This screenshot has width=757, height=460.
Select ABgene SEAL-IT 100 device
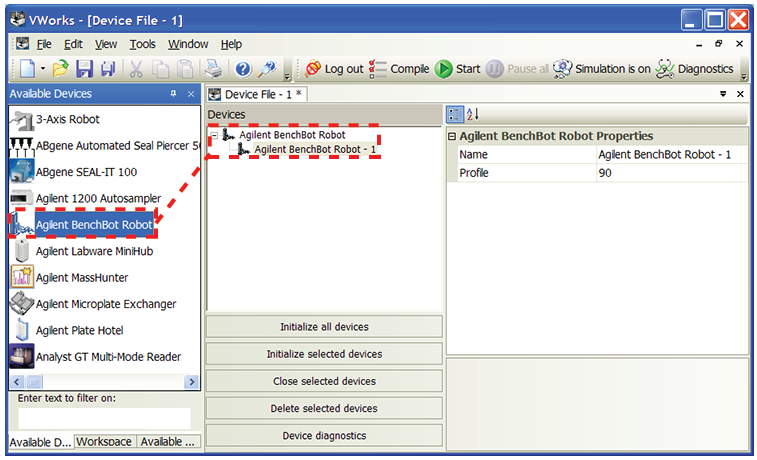point(86,172)
